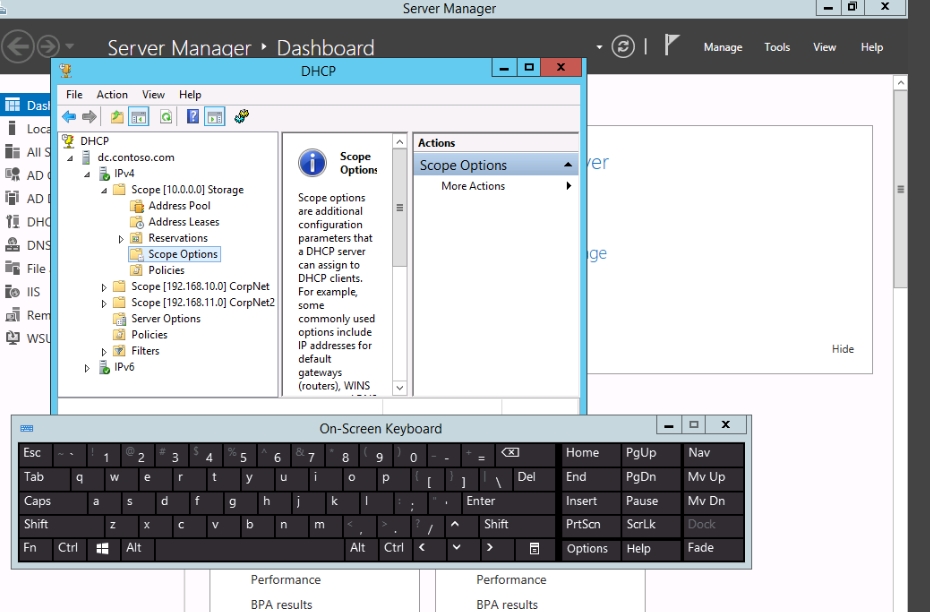Click the Server Manager refresh icon
This screenshot has width=930, height=612.
click(623, 46)
